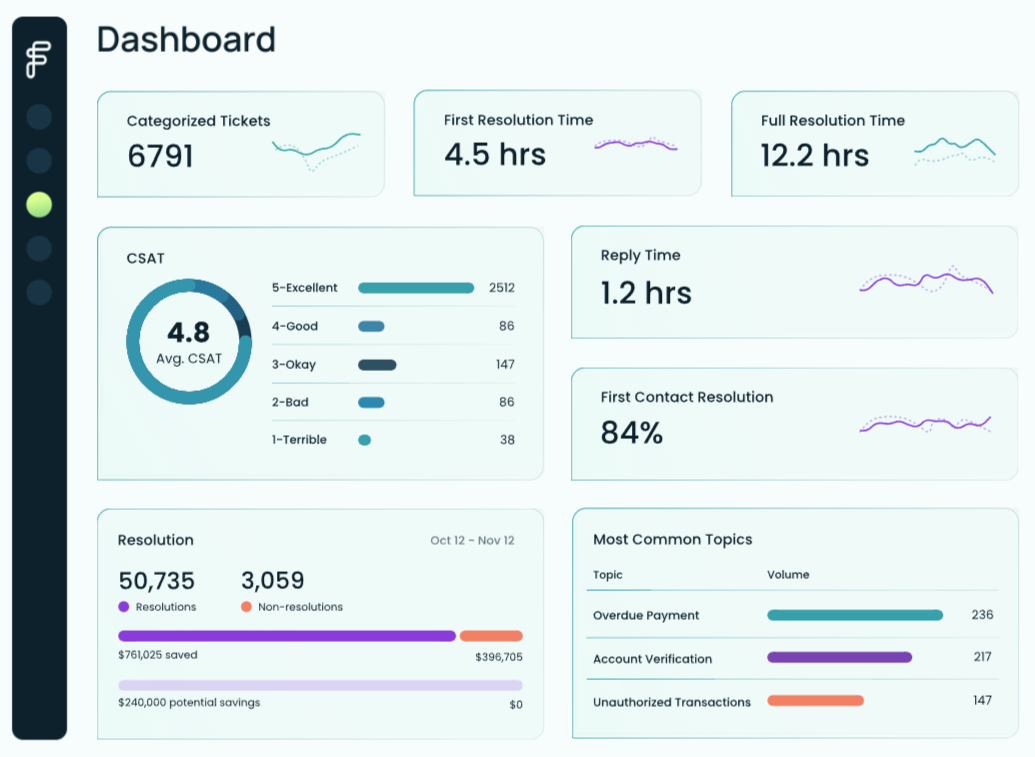Click the orange Non-resolutions legend dot
The height and width of the screenshot is (757, 1035).
pos(246,607)
